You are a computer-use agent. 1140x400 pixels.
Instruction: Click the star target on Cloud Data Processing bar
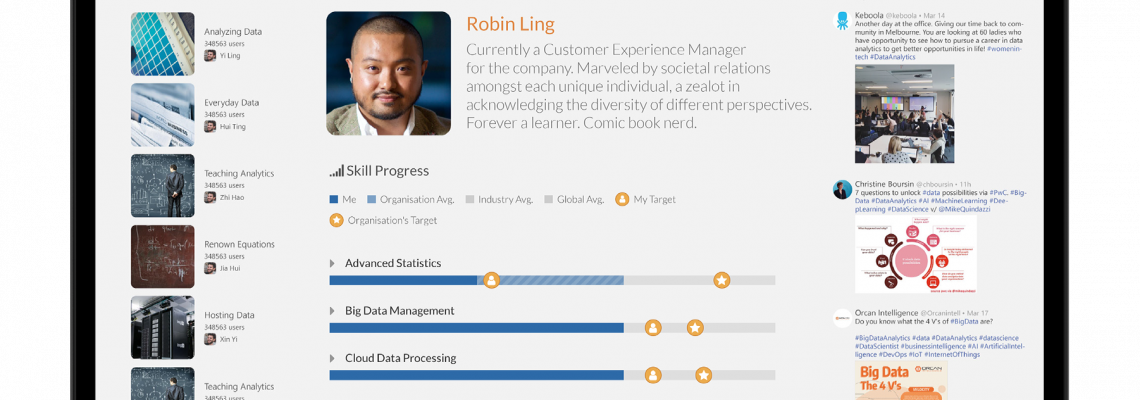[x=703, y=375]
